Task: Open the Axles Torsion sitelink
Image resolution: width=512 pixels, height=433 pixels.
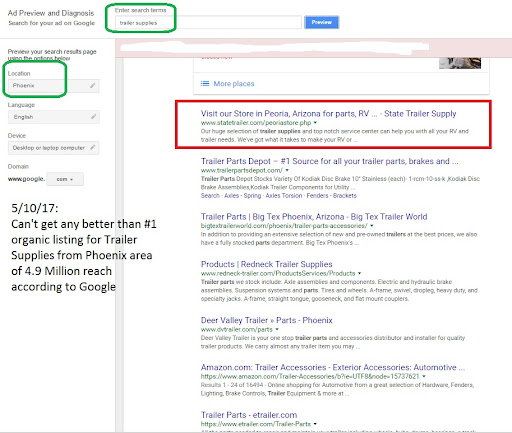Action: coord(284,196)
